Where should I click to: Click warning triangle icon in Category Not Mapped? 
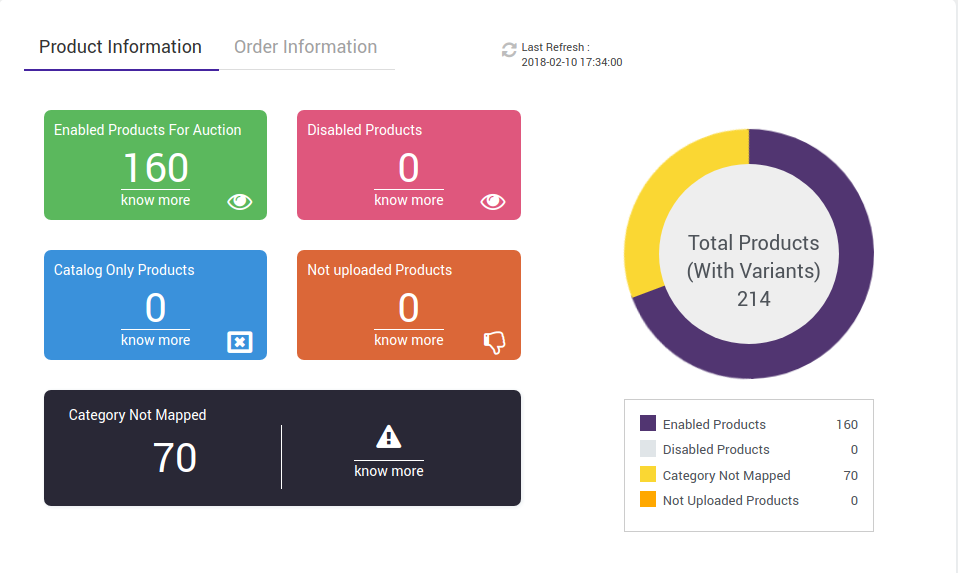[388, 437]
